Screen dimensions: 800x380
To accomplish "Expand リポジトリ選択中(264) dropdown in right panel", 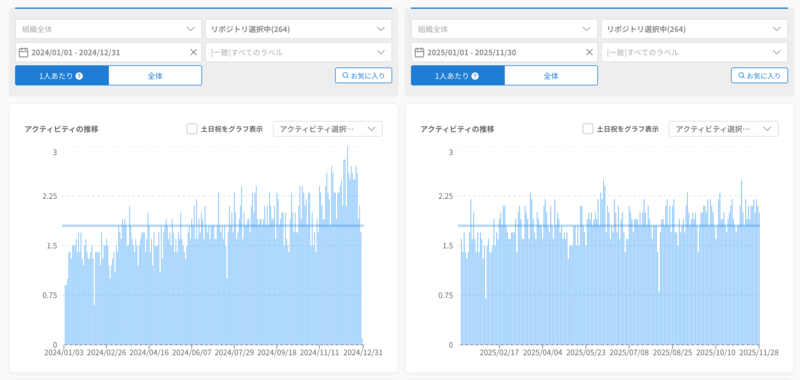I will [x=694, y=29].
